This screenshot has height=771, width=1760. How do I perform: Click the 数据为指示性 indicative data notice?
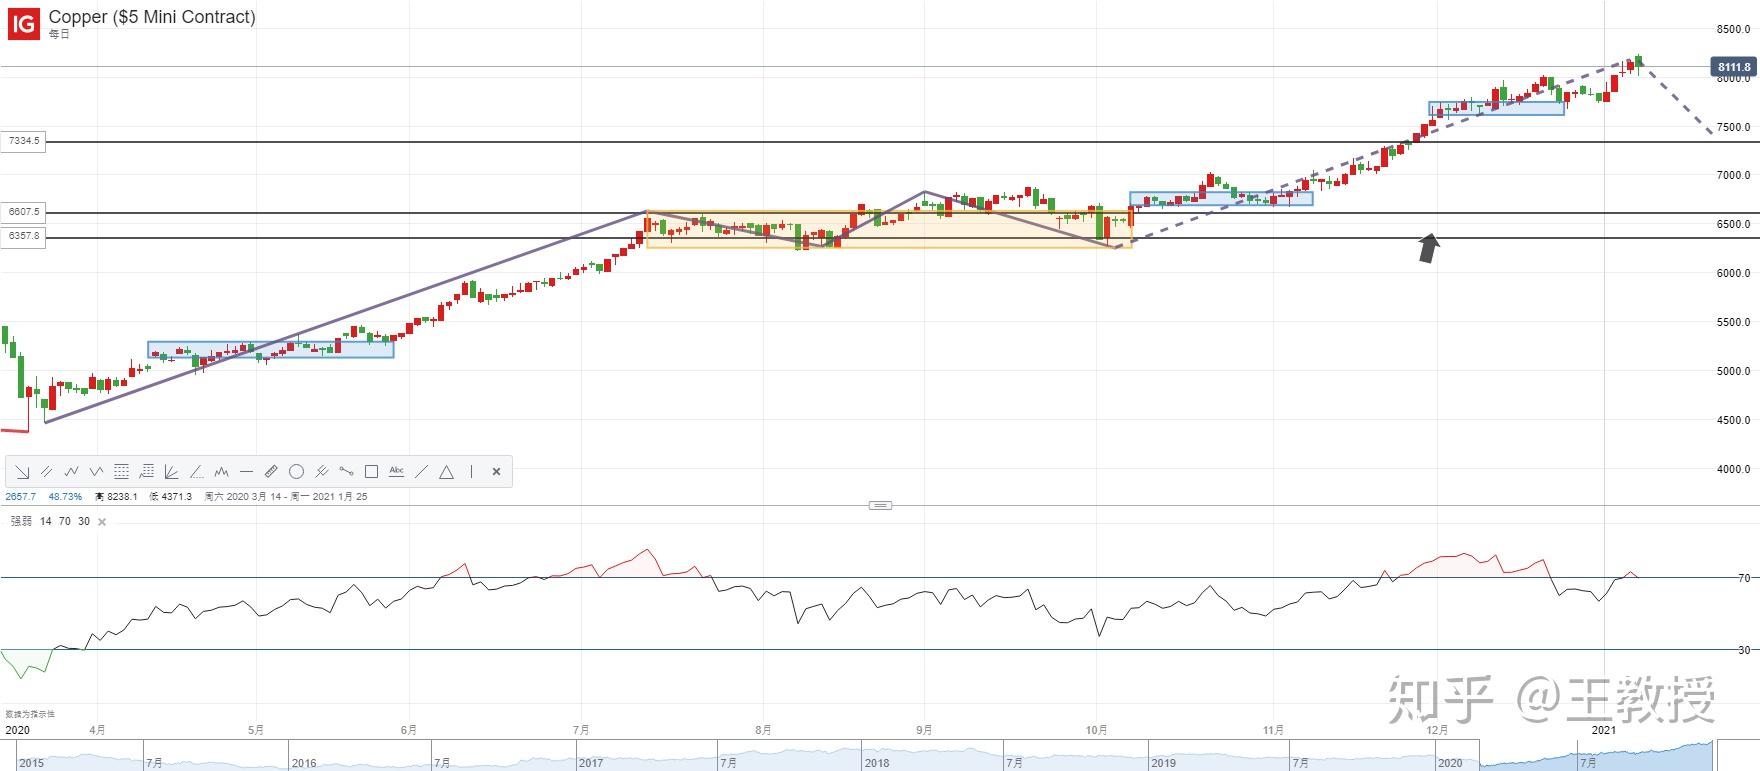coord(30,714)
